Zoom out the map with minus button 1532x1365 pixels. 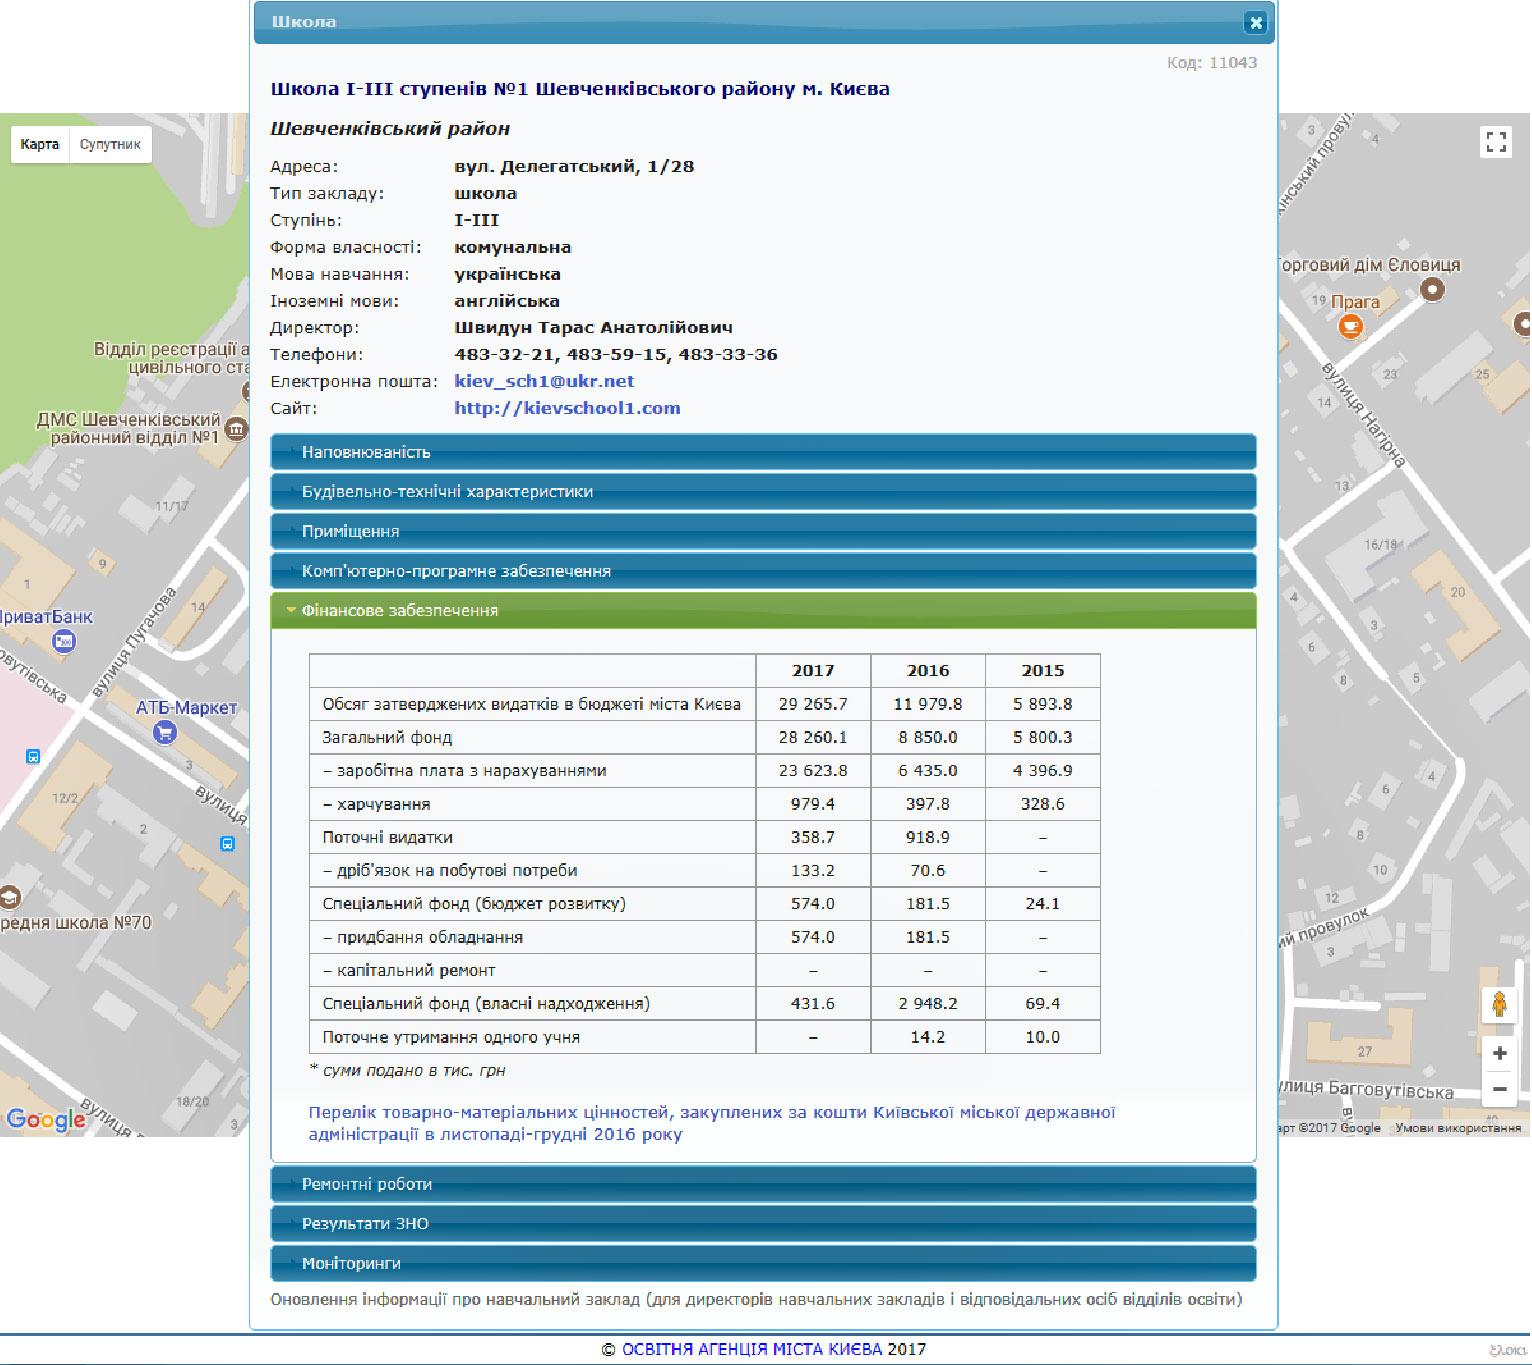coord(1499,1089)
